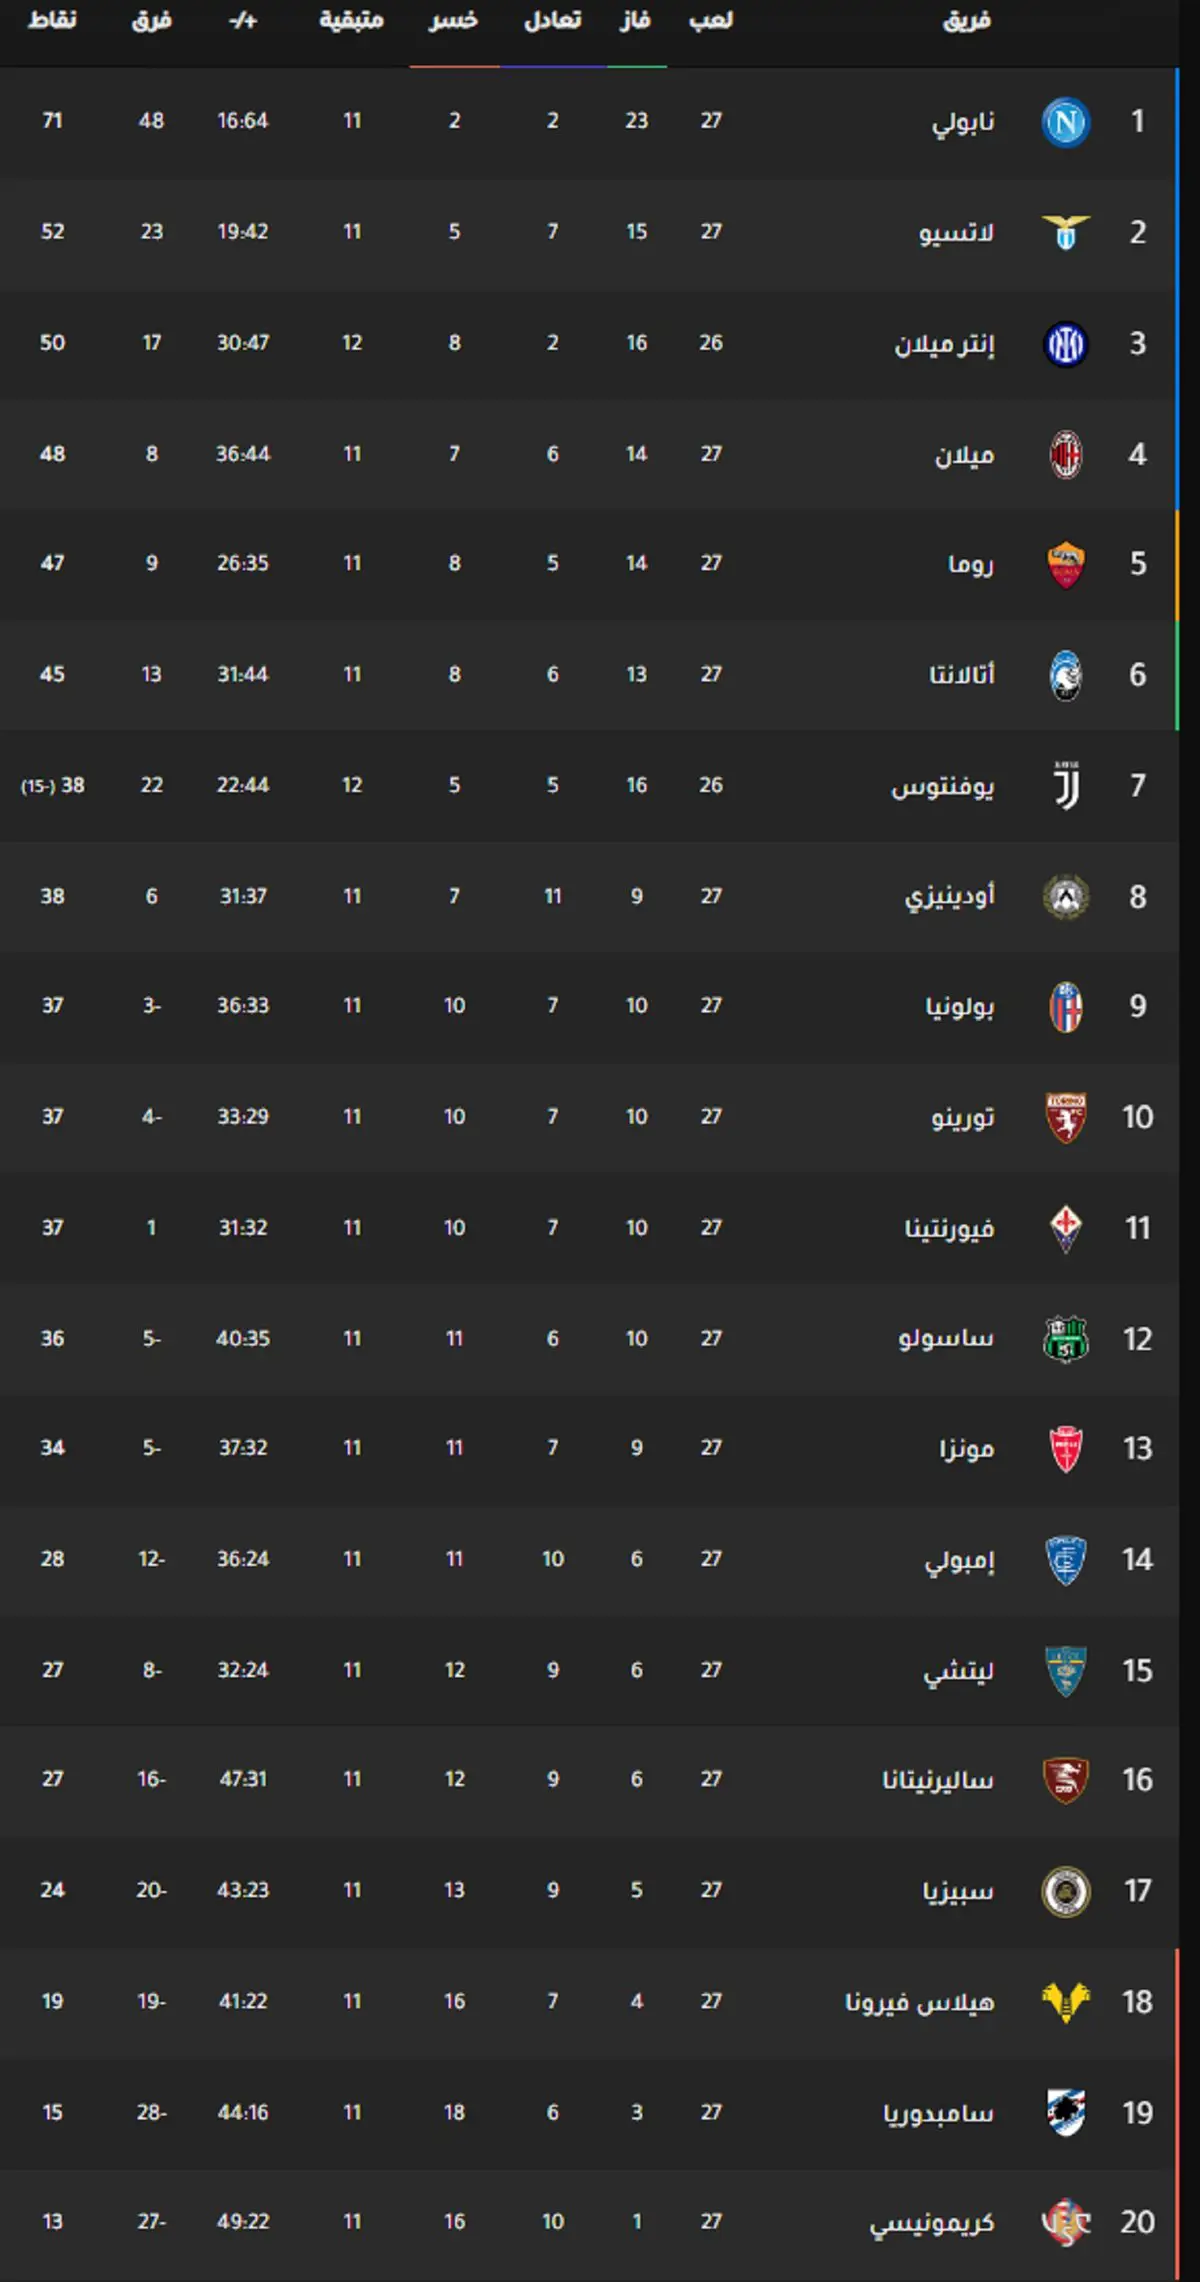This screenshot has width=1200, height=2282.
Task: Open the بولونيا team name link
Action: pos(960,1007)
